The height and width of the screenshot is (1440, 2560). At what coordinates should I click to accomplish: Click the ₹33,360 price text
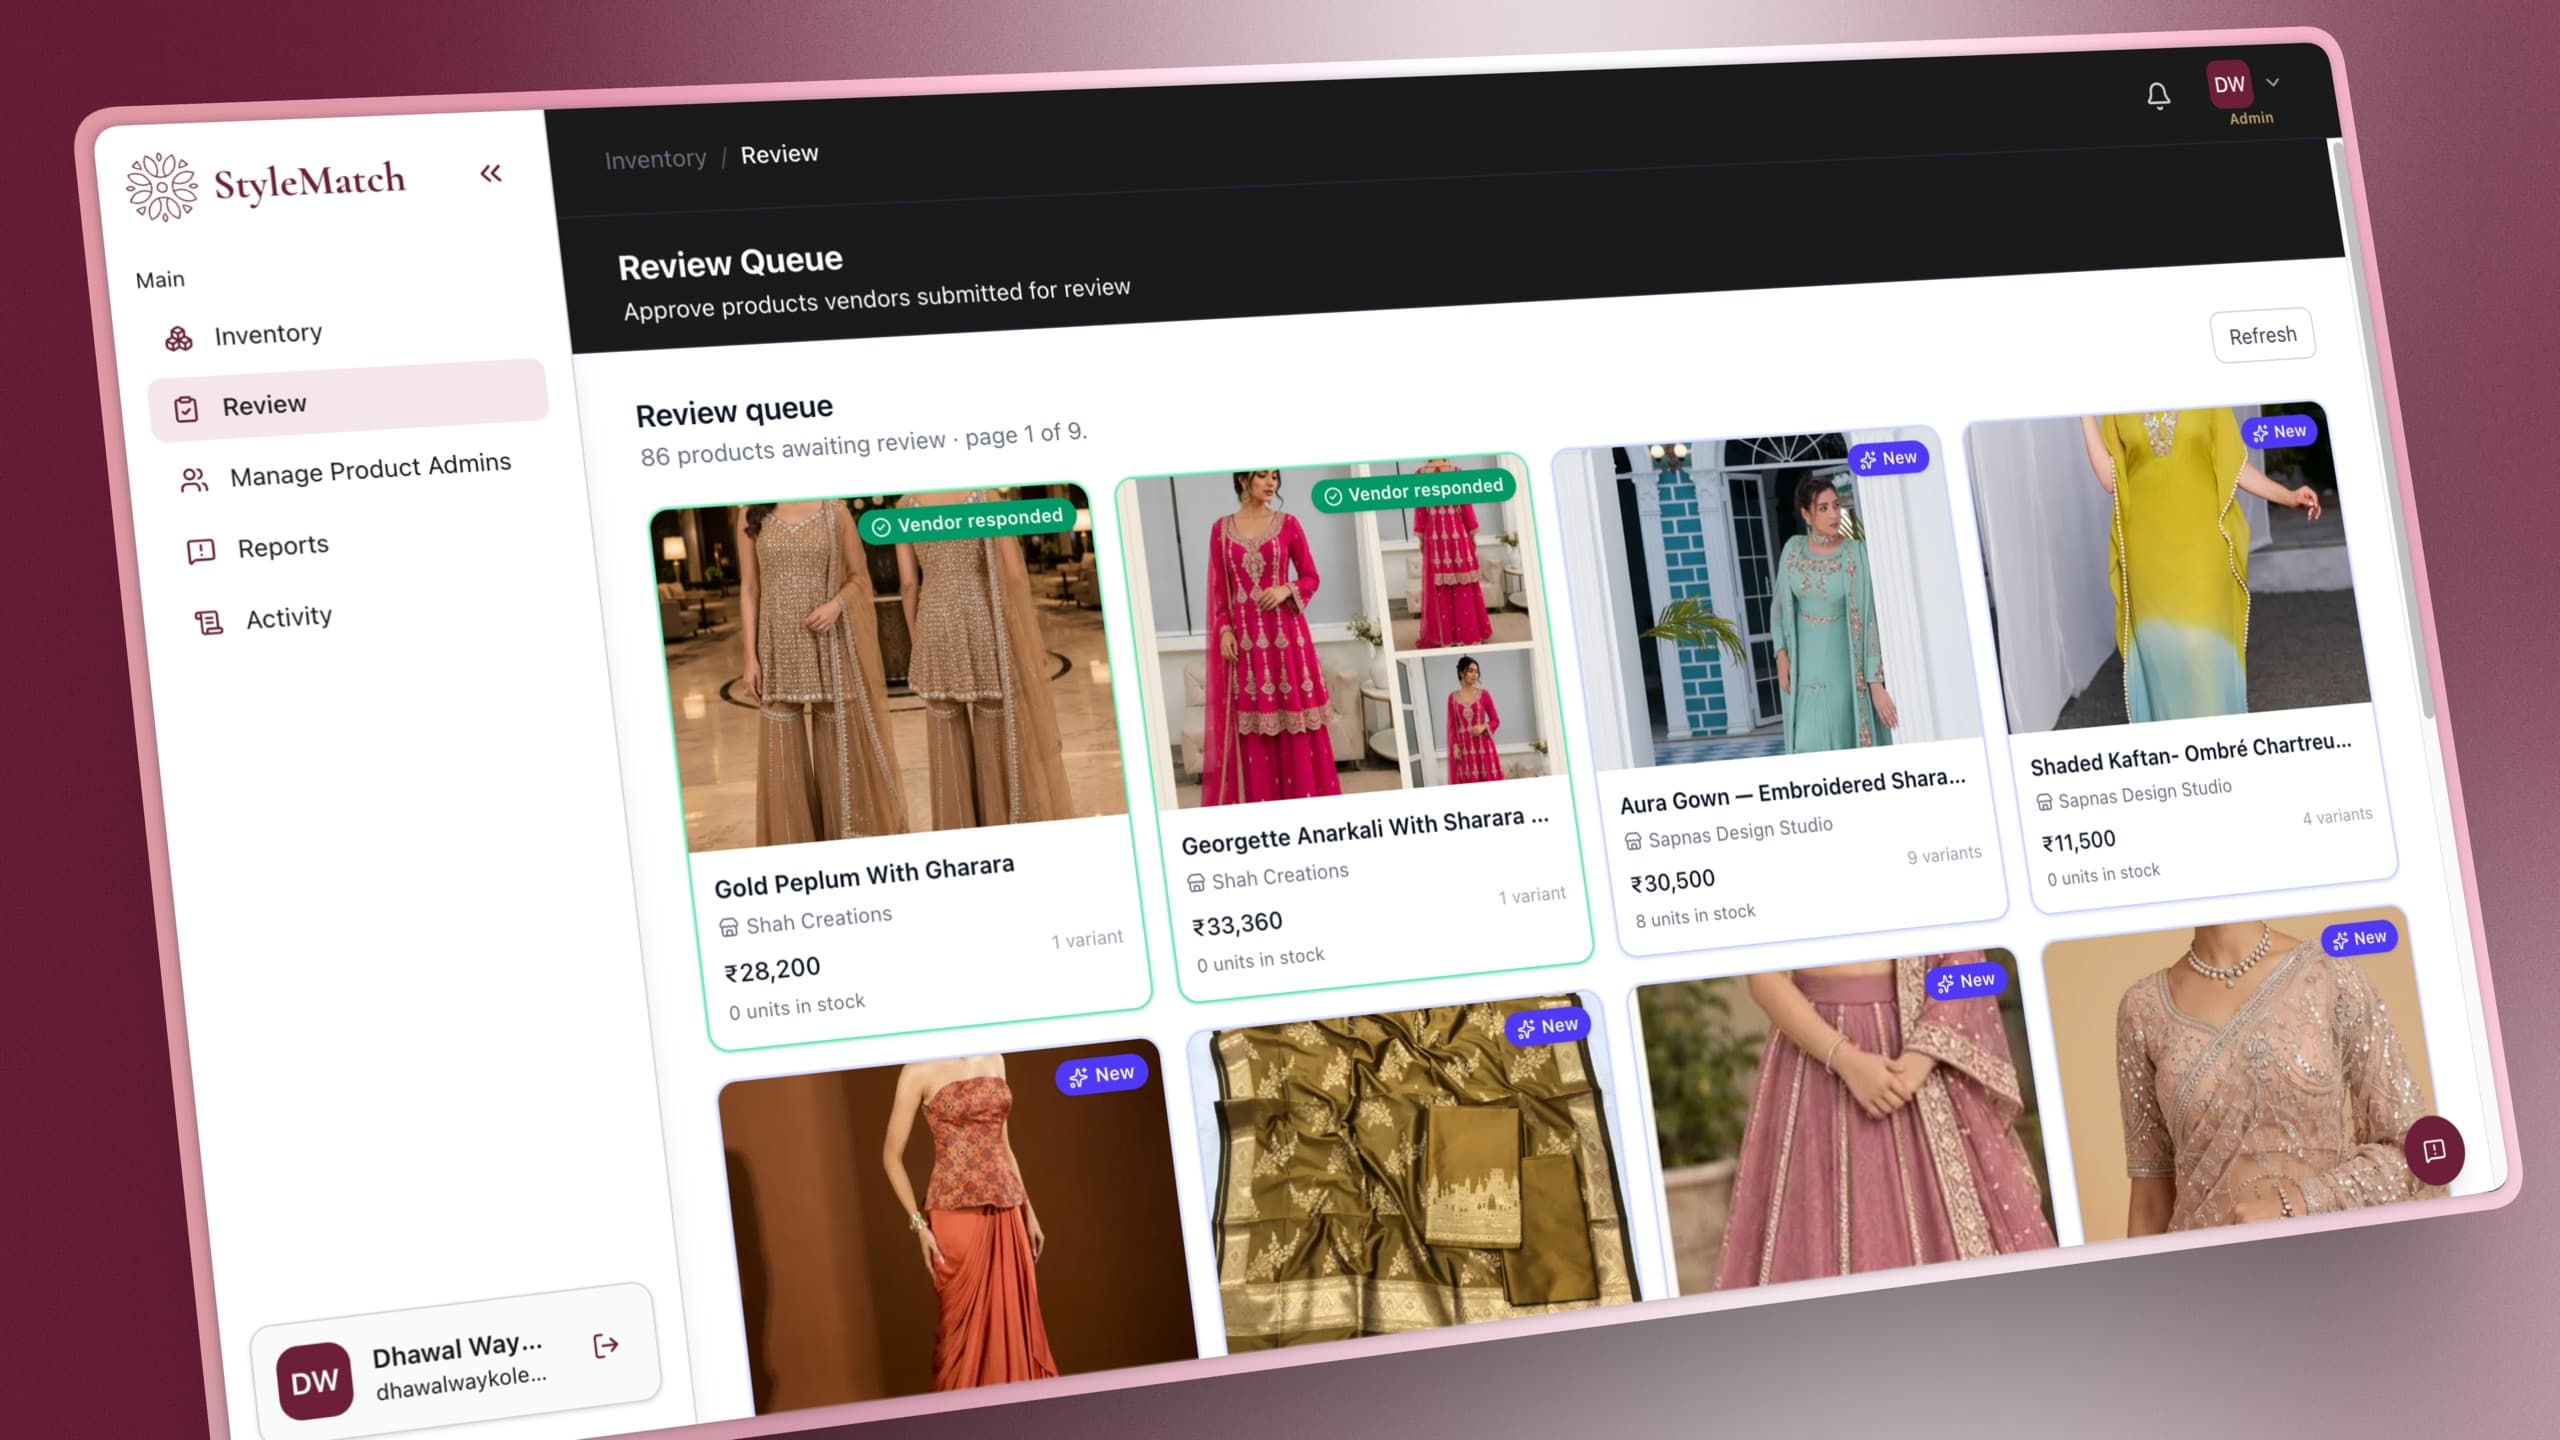click(x=1237, y=924)
